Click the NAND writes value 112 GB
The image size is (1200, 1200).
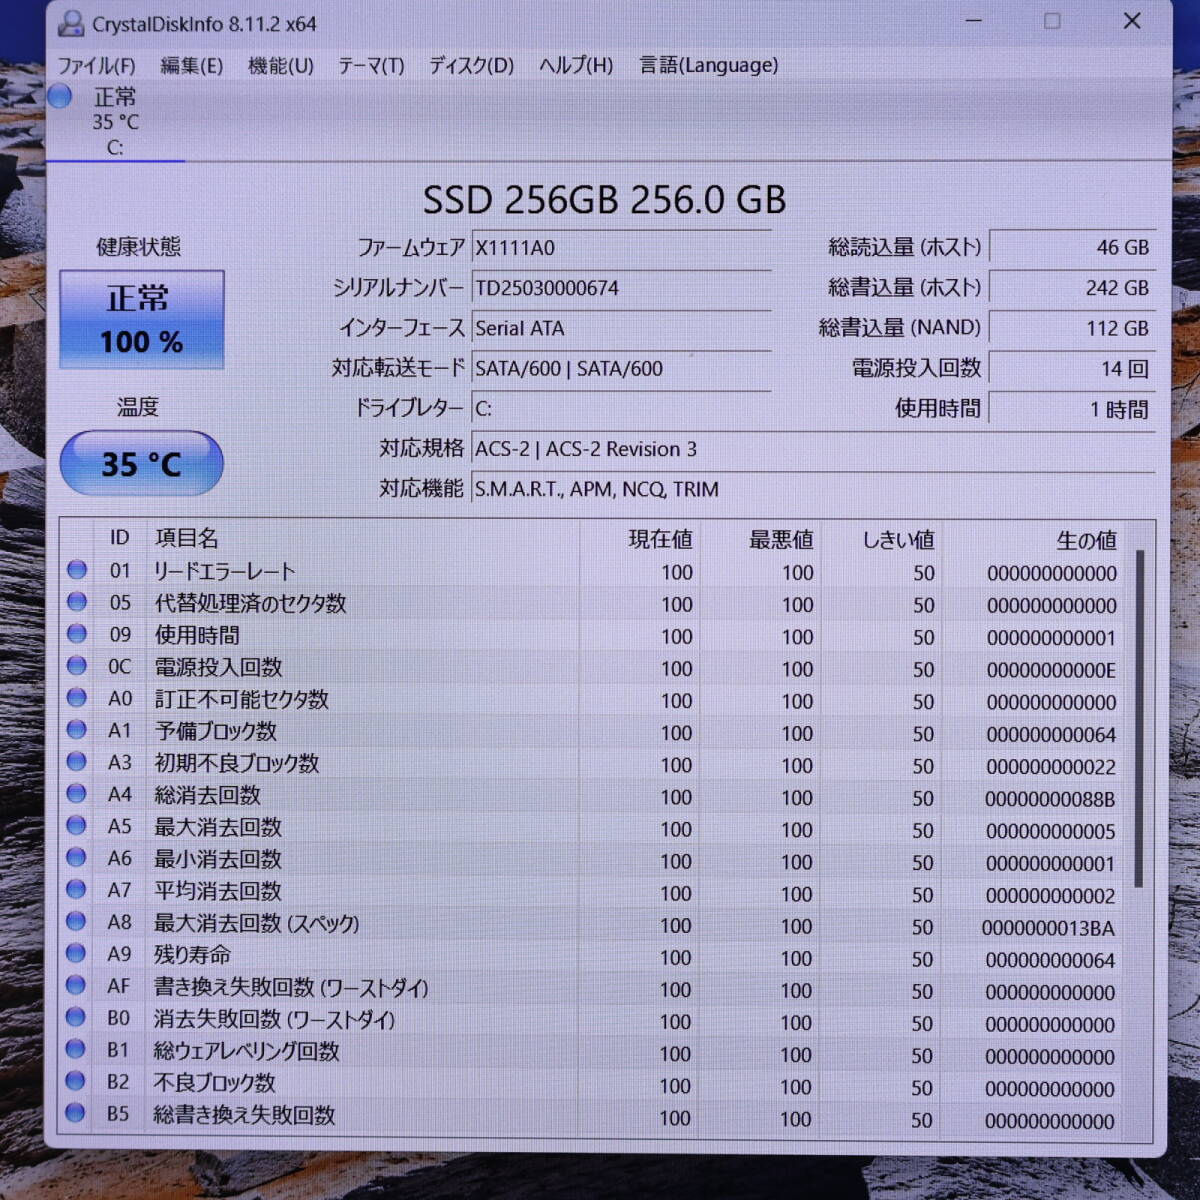click(x=1072, y=328)
